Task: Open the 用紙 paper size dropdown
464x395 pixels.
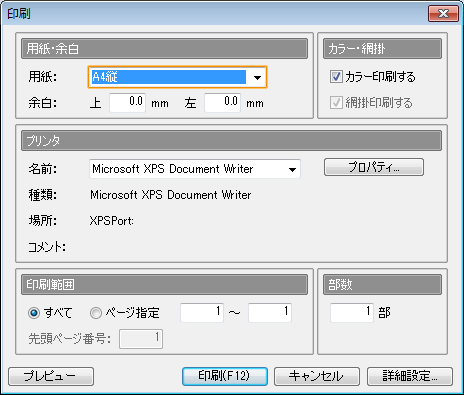Action: (177, 77)
